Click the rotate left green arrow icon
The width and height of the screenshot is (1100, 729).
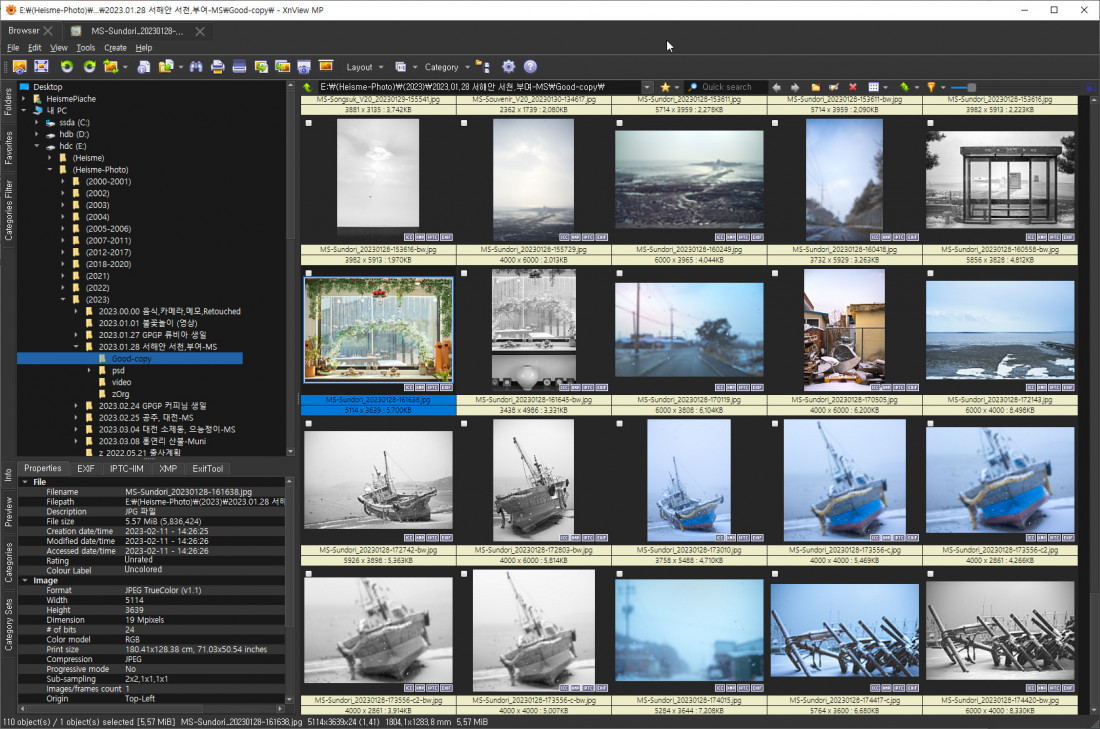67,67
